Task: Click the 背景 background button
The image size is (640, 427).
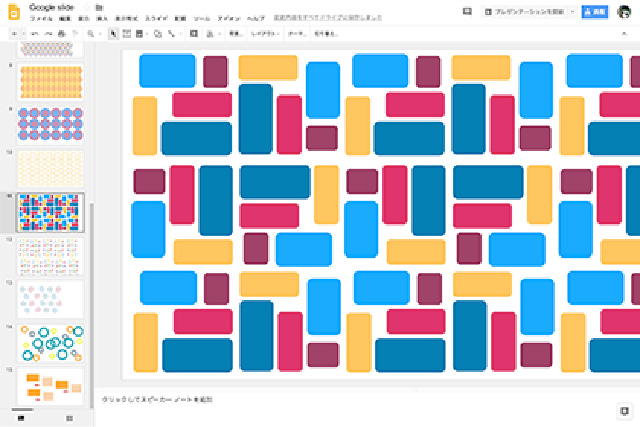Action: coord(236,34)
